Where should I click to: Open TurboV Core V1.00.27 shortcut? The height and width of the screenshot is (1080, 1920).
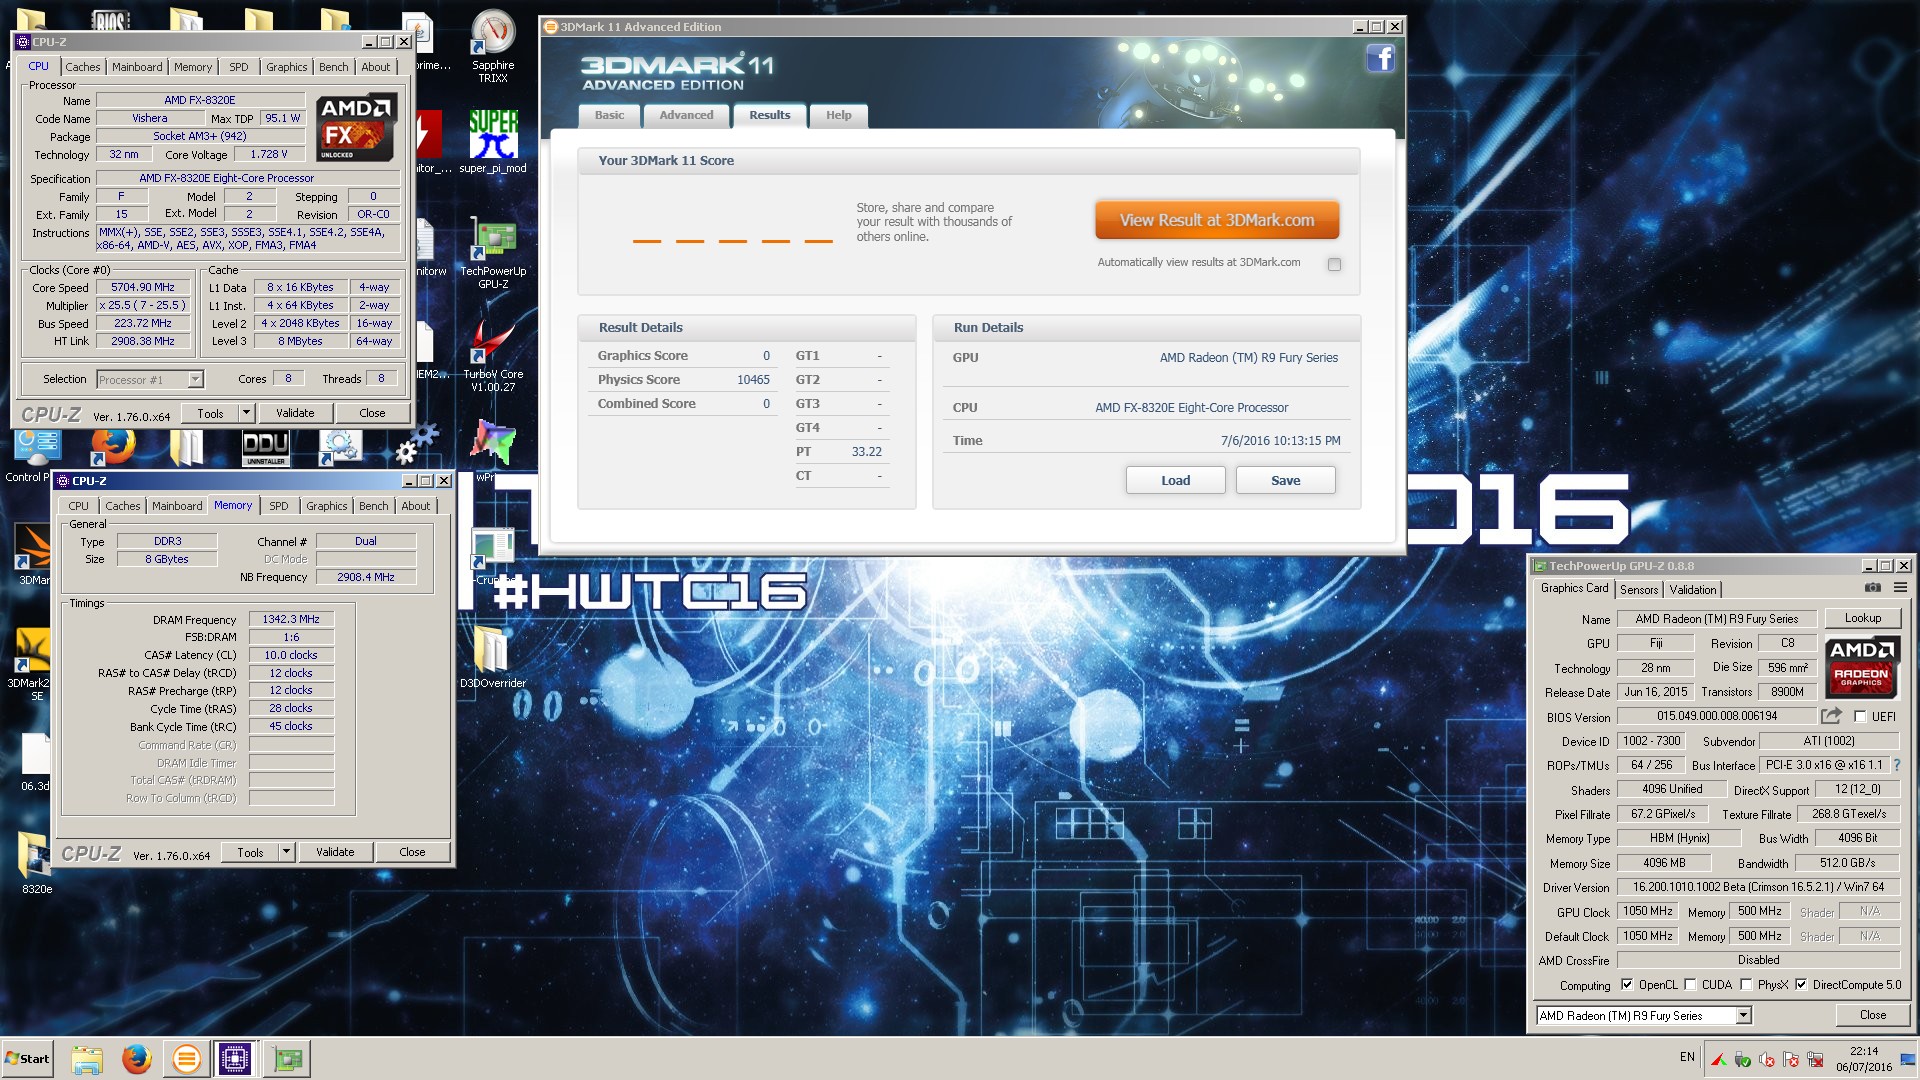(x=493, y=357)
